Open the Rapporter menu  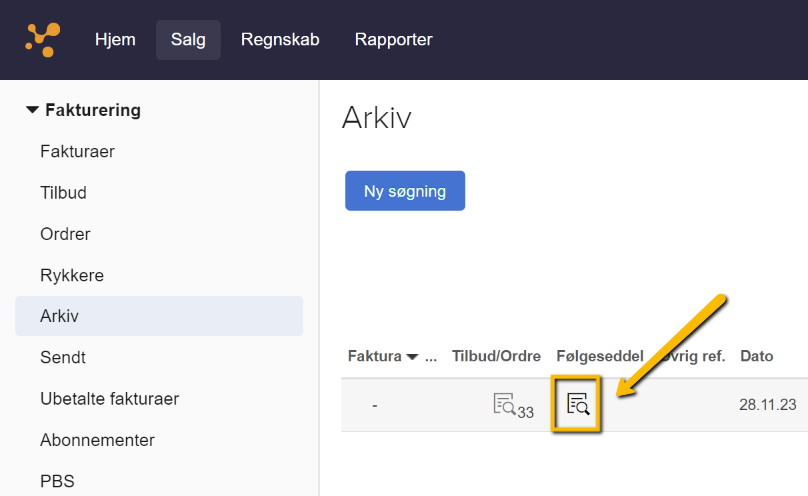click(393, 40)
